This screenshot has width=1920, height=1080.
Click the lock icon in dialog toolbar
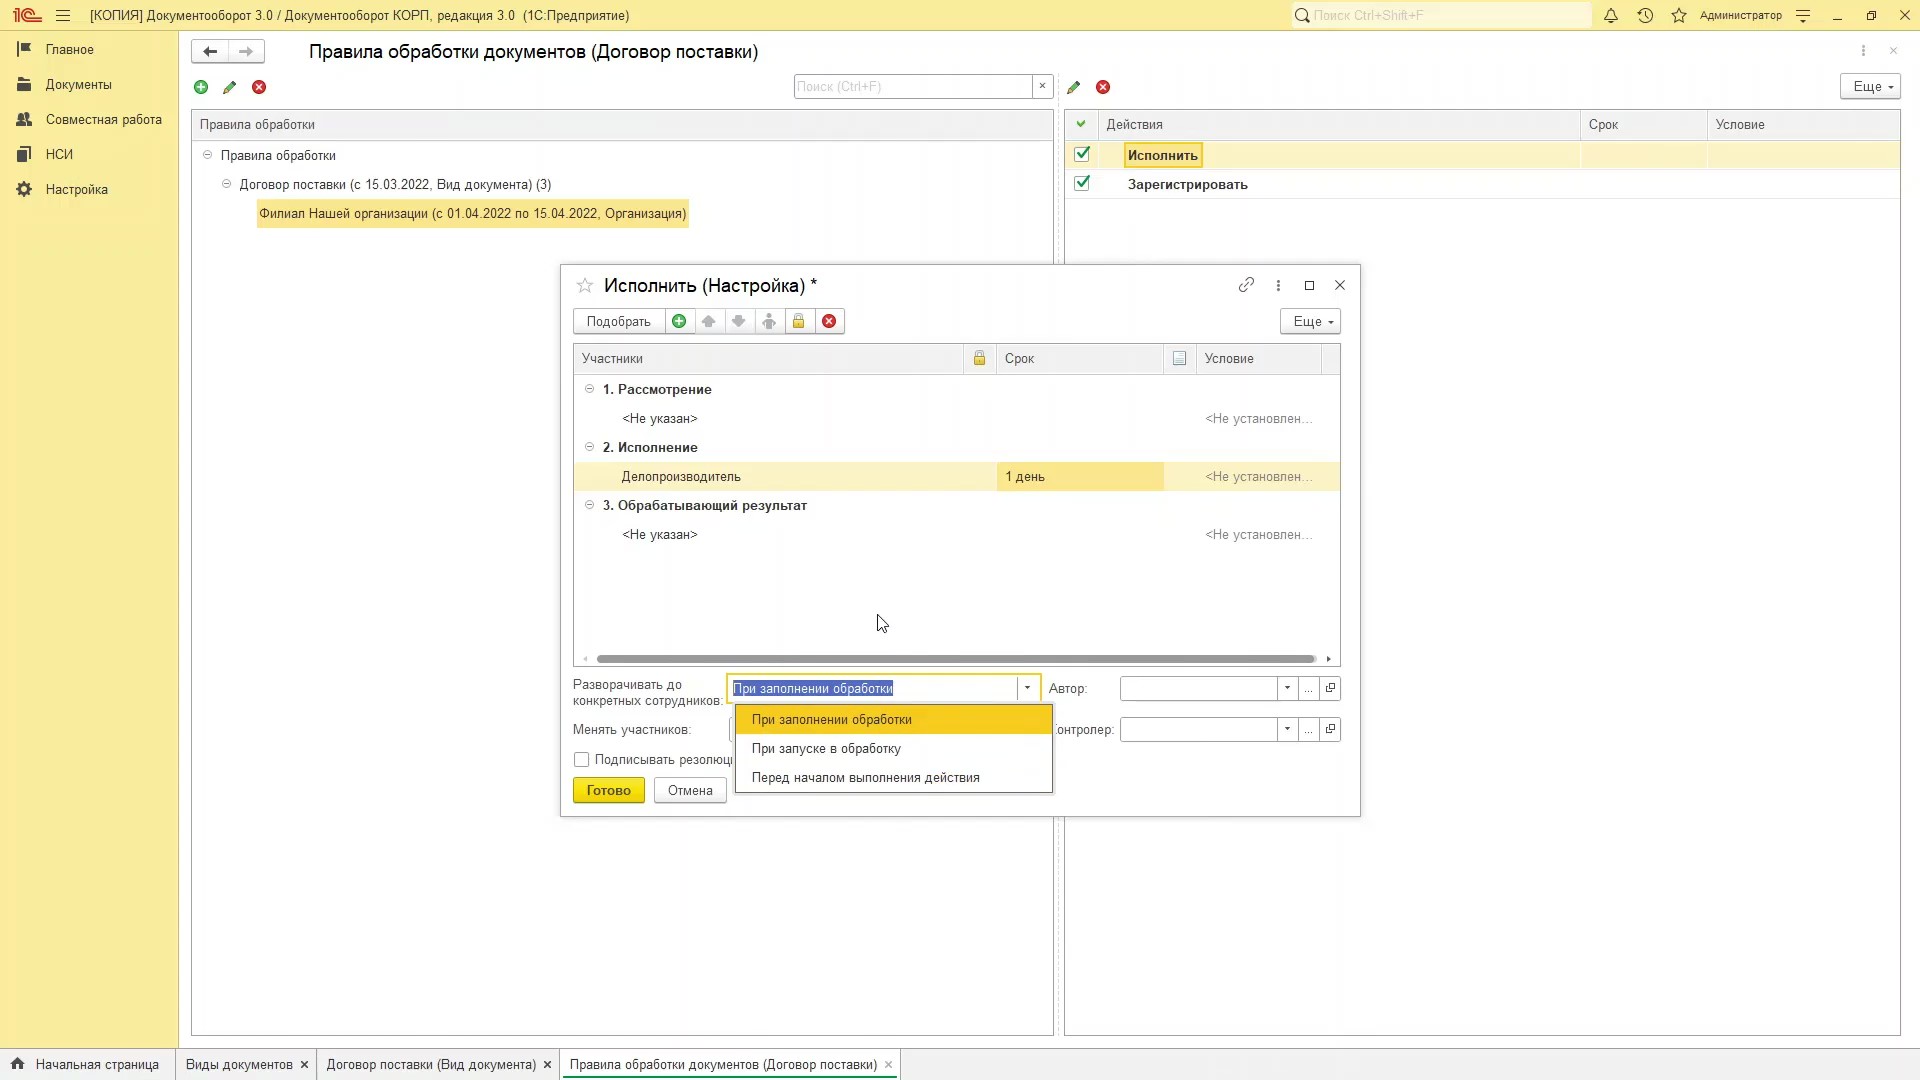(x=799, y=321)
